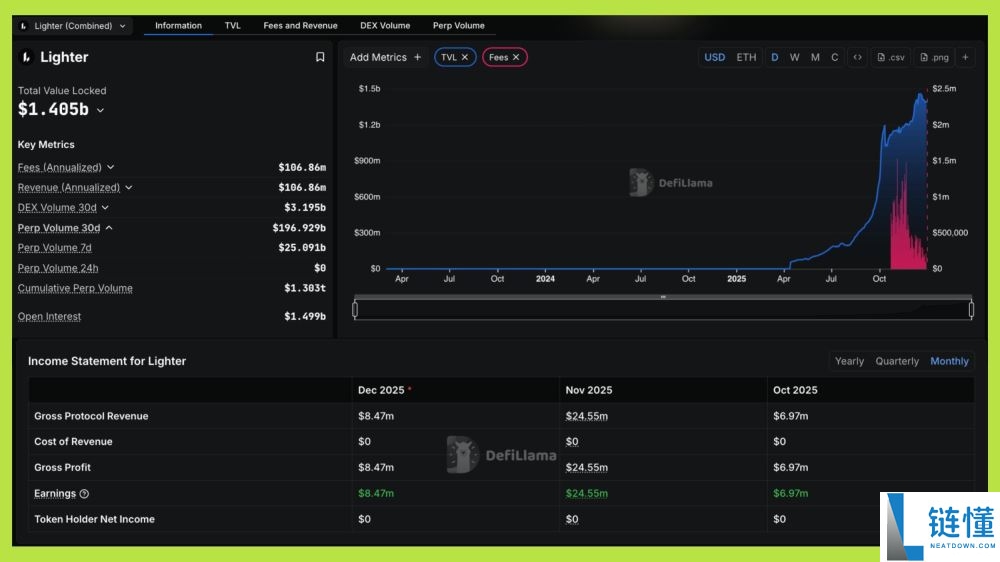Viewport: 1000px width, 562px height.
Task: Click the Open Interest metric label
Action: click(49, 316)
